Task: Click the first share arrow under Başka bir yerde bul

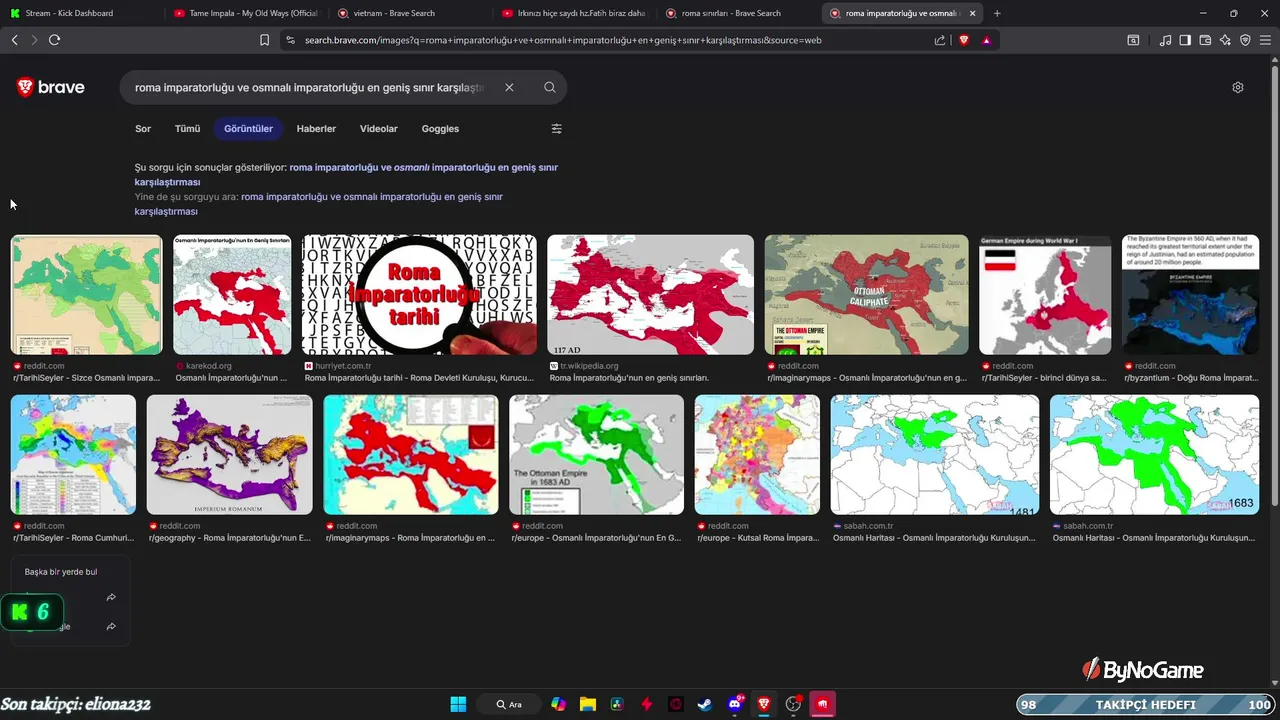Action: pyautogui.click(x=111, y=597)
